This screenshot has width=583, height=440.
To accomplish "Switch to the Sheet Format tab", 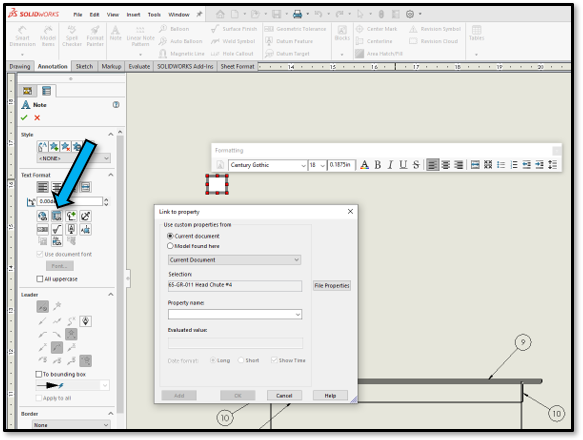I will (237, 66).
